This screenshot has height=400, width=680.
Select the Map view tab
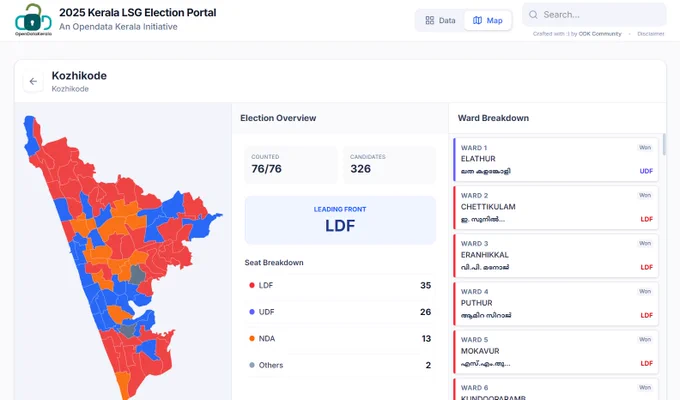487,20
